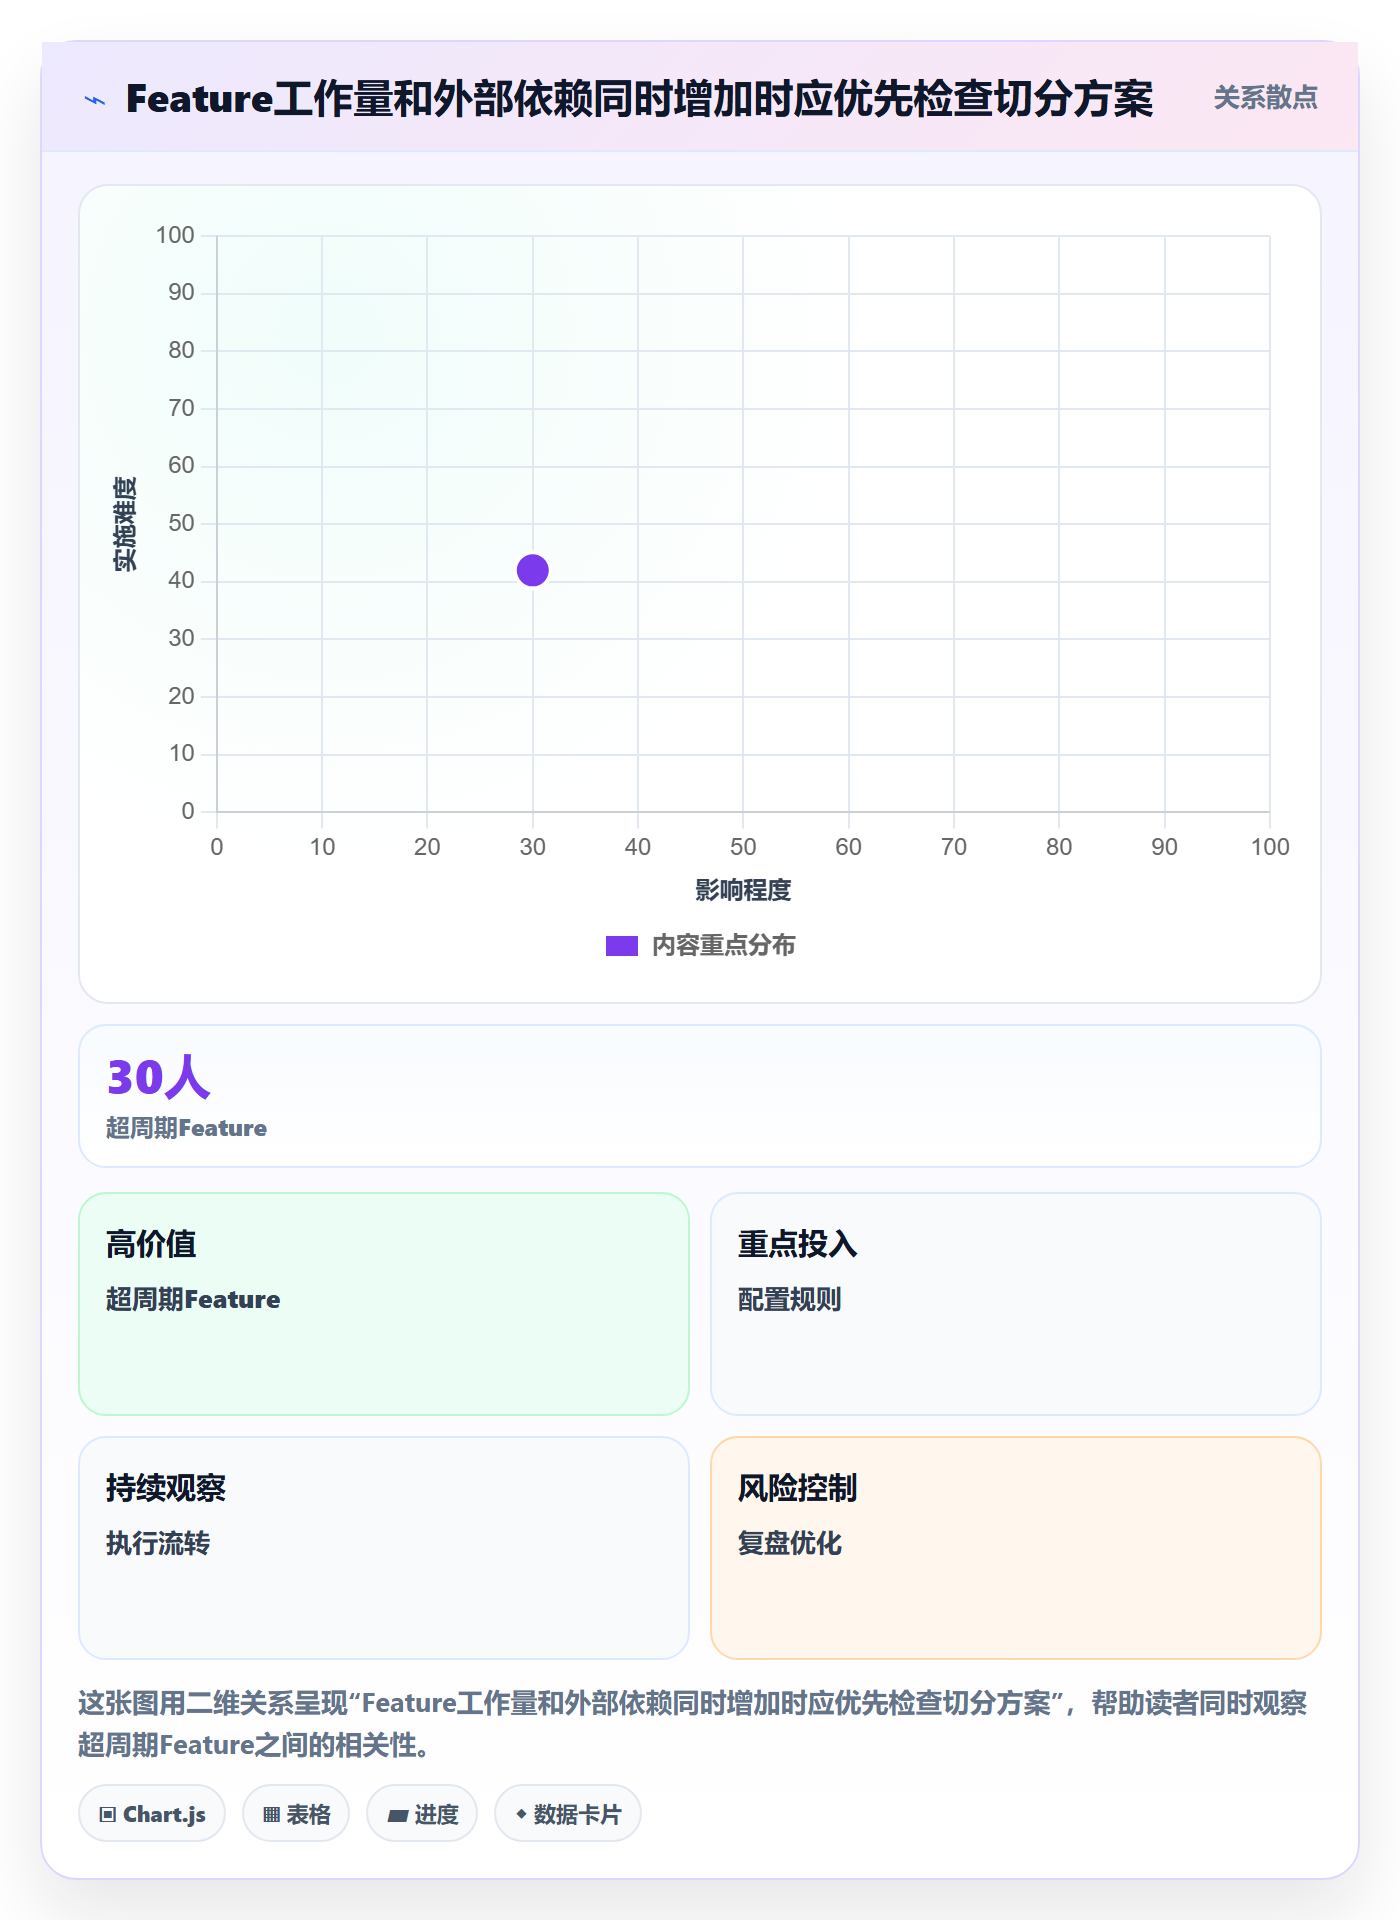
Task: Click the purple data point on the scatter chart
Action: point(533,570)
